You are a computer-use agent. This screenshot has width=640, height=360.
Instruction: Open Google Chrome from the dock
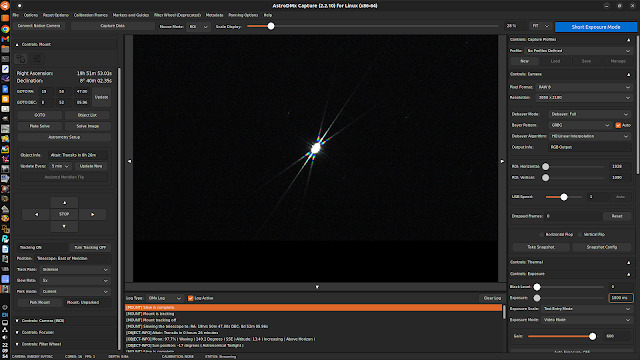[x=5, y=29]
